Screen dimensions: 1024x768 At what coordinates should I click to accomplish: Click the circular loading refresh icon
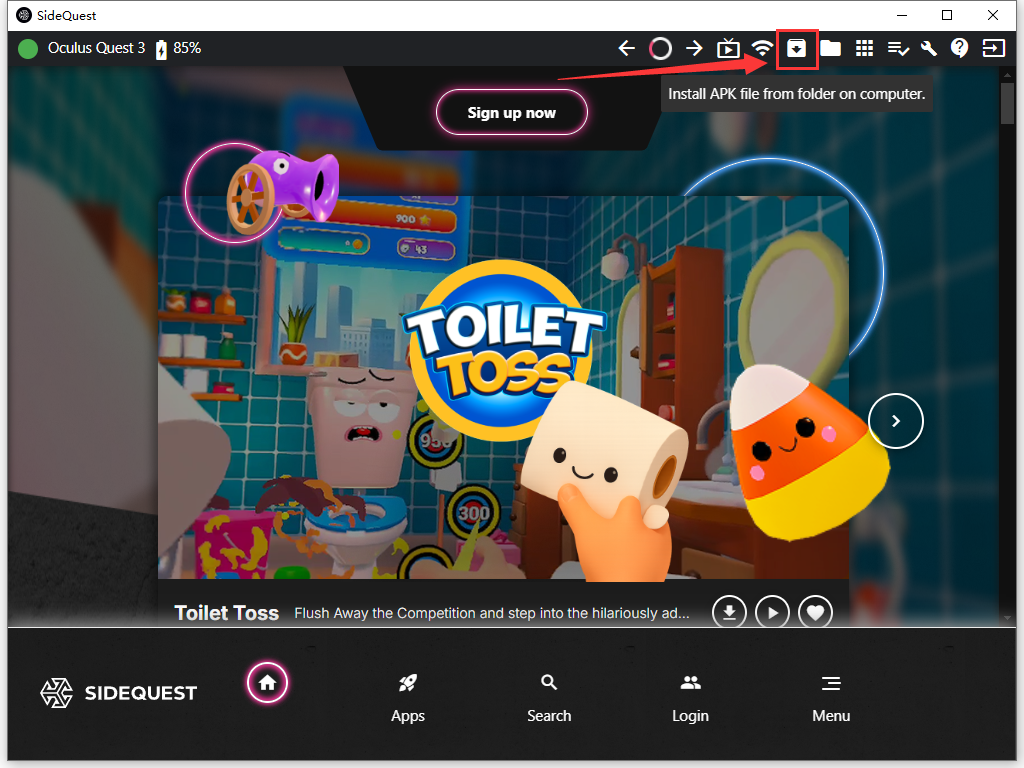660,48
